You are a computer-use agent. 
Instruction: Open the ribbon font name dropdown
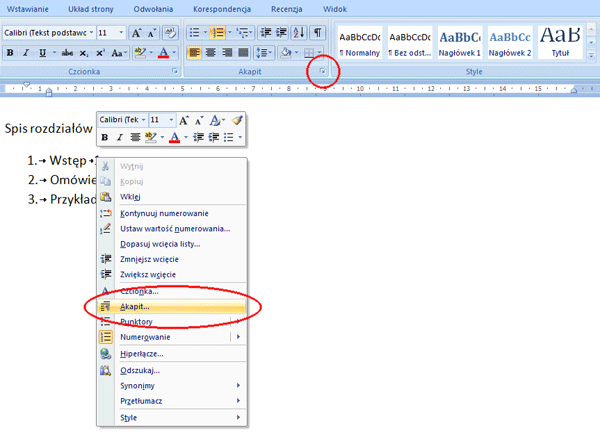click(x=91, y=33)
